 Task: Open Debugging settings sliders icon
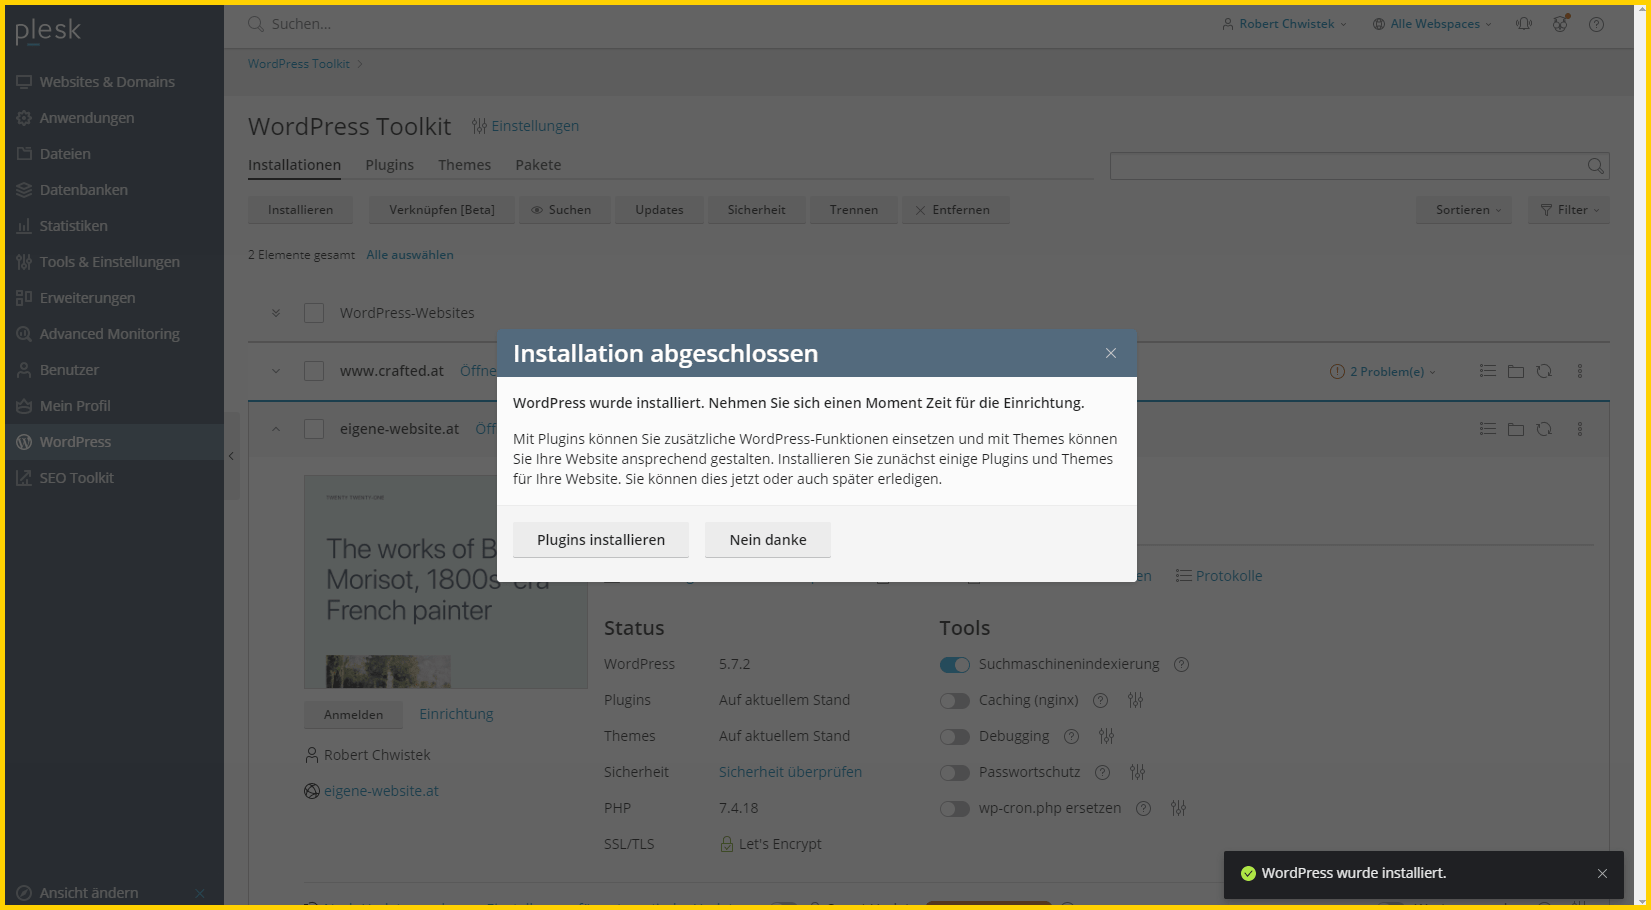pos(1106,736)
